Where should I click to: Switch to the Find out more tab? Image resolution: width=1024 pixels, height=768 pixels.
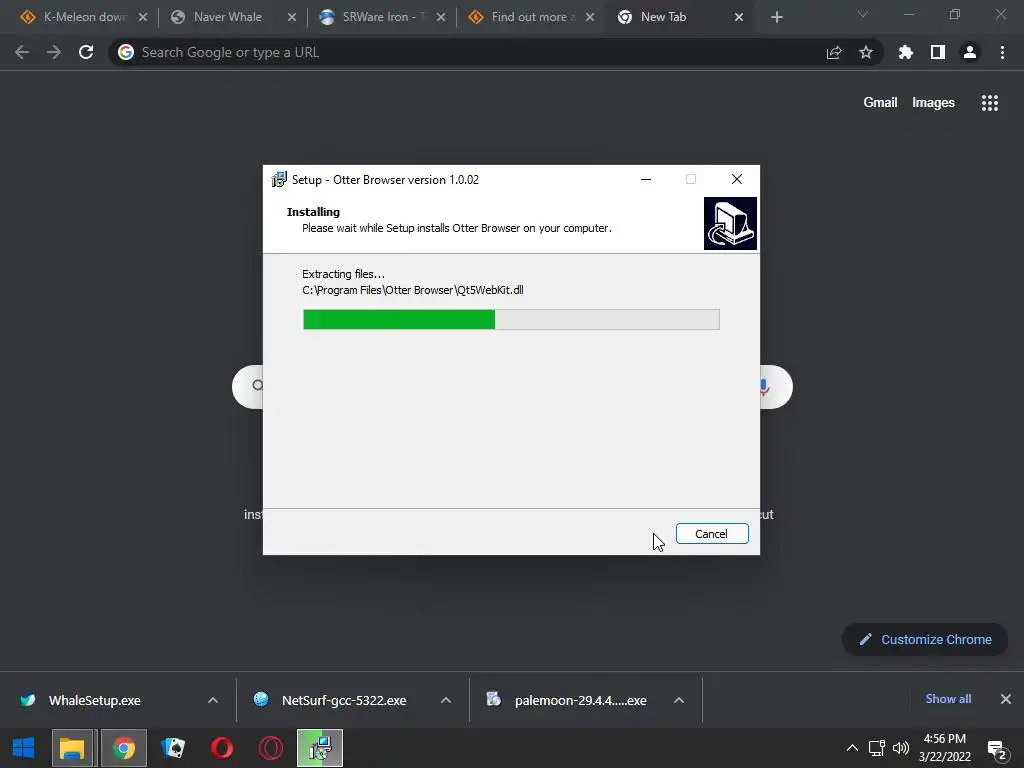530,17
